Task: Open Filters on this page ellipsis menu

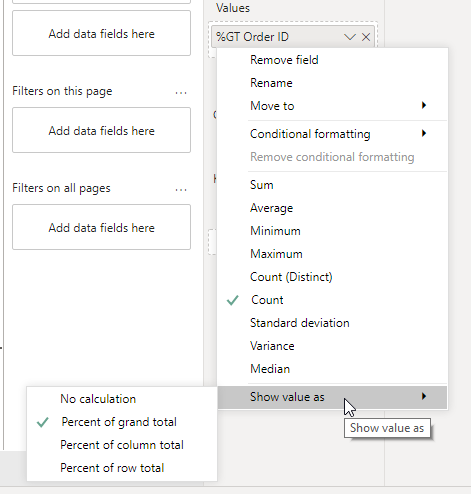Action: 181,93
